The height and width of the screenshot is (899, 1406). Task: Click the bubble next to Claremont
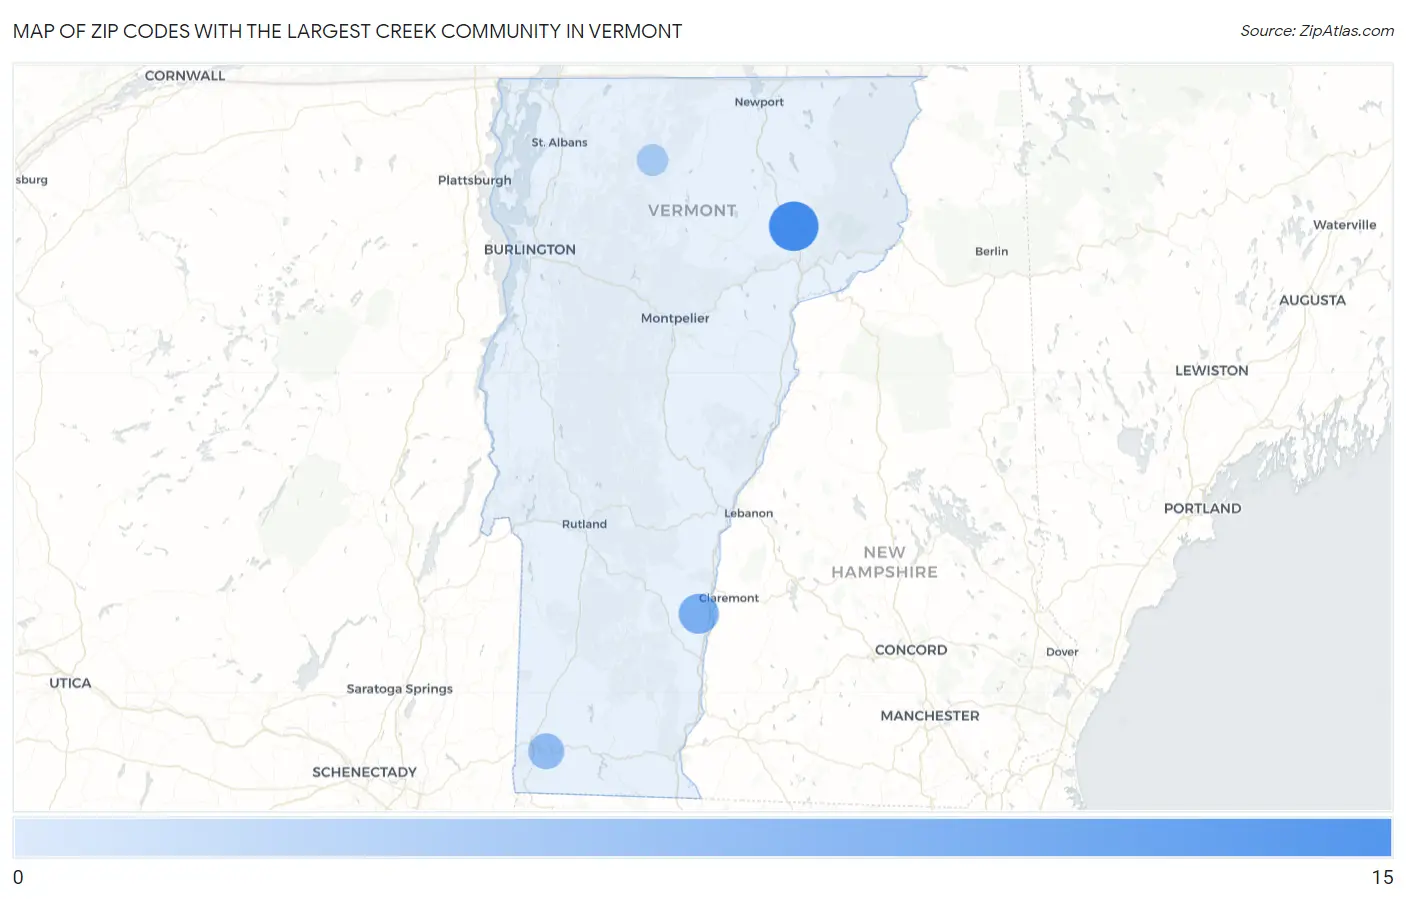pyautogui.click(x=698, y=614)
